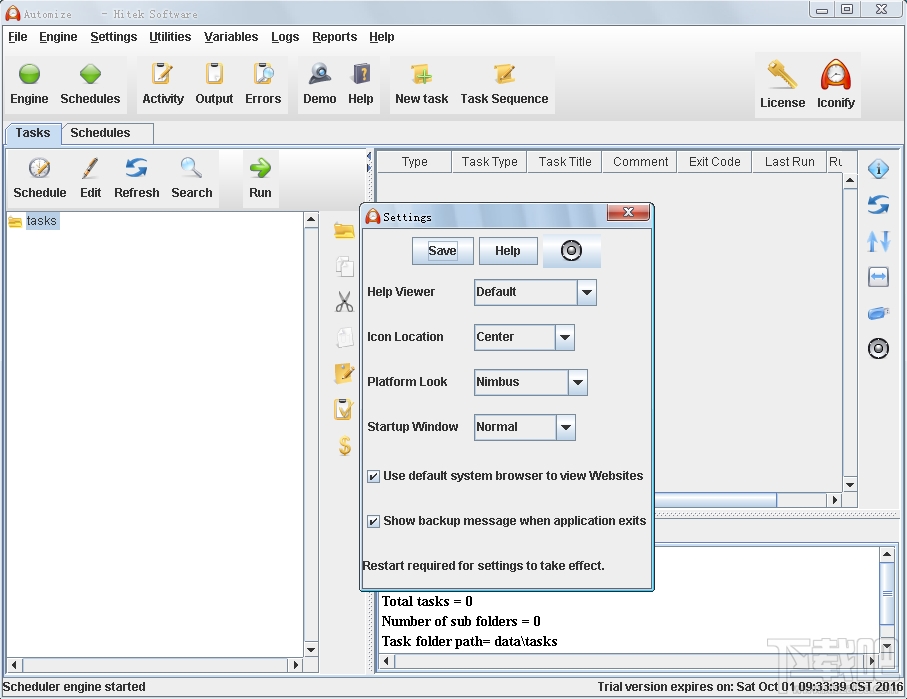Change Startup Window selection dropdown
This screenshot has height=699, width=907.
click(567, 427)
